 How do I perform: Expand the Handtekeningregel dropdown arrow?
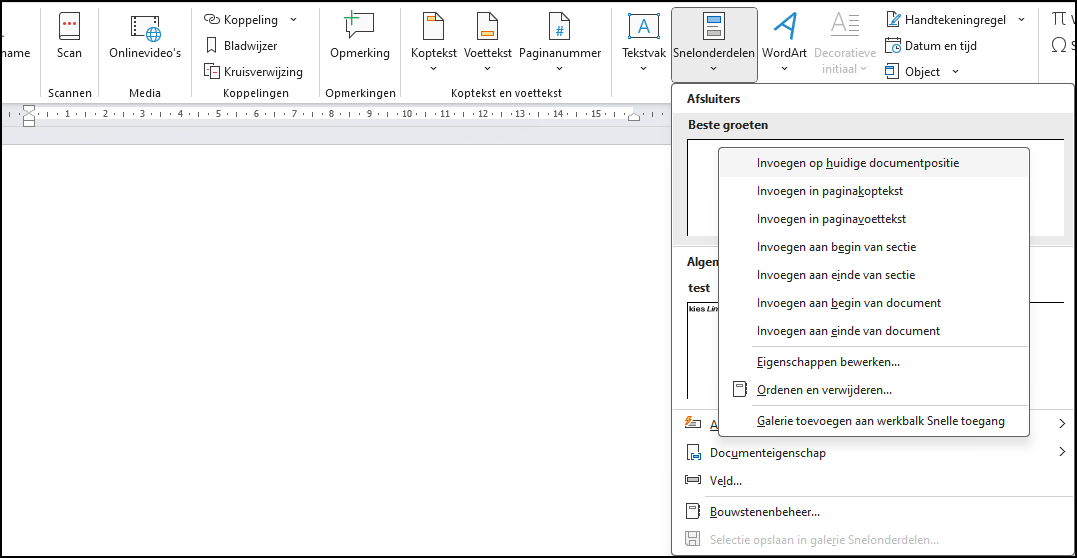pos(1021,19)
